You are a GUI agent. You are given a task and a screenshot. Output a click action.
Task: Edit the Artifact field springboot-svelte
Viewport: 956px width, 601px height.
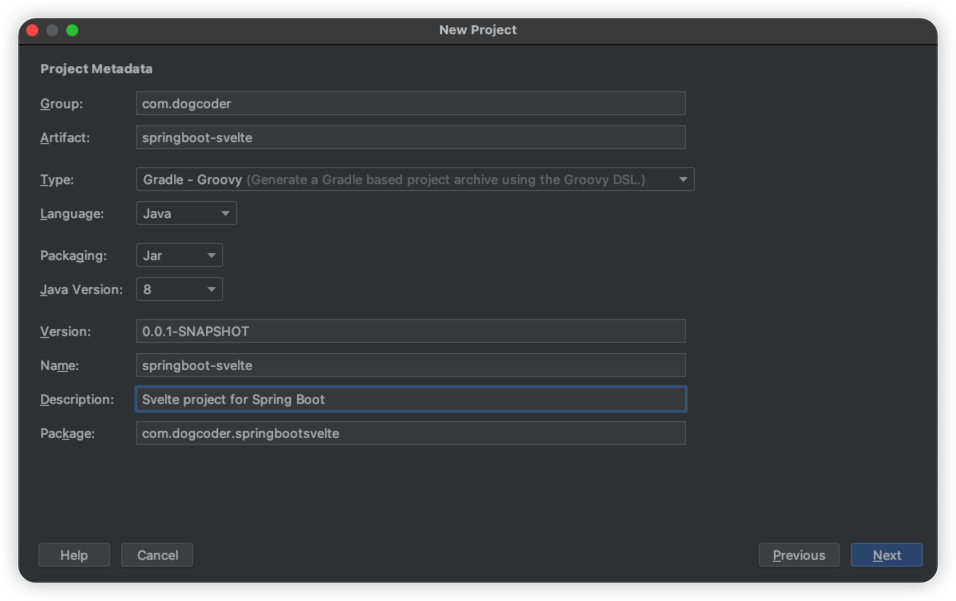(410, 138)
